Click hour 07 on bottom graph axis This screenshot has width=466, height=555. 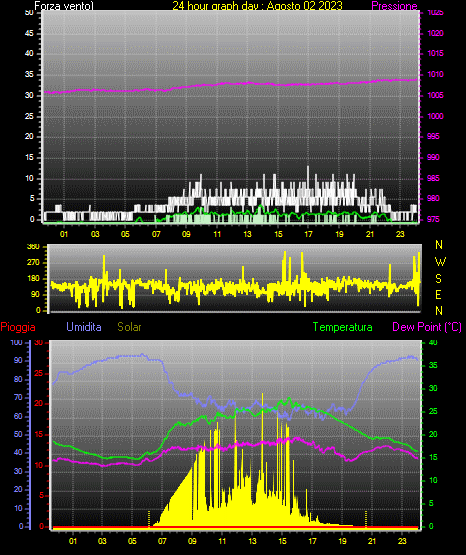pyautogui.click(x=162, y=541)
